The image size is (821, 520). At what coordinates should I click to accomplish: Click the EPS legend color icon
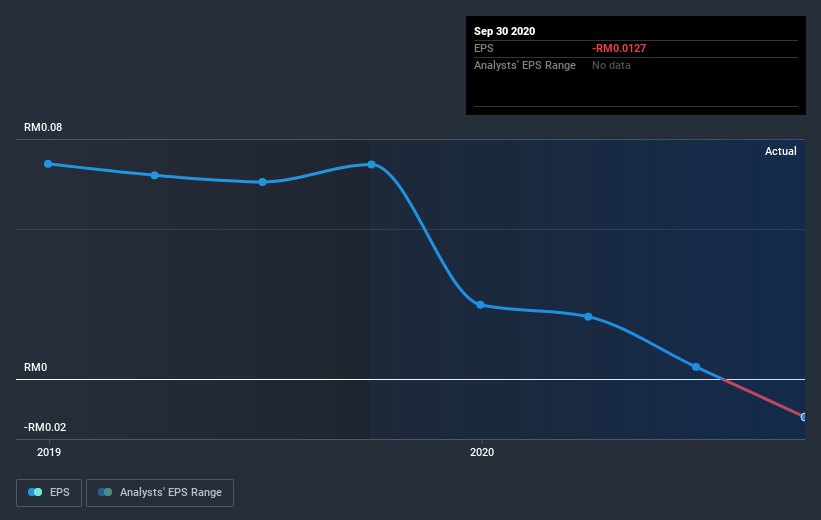click(x=35, y=492)
